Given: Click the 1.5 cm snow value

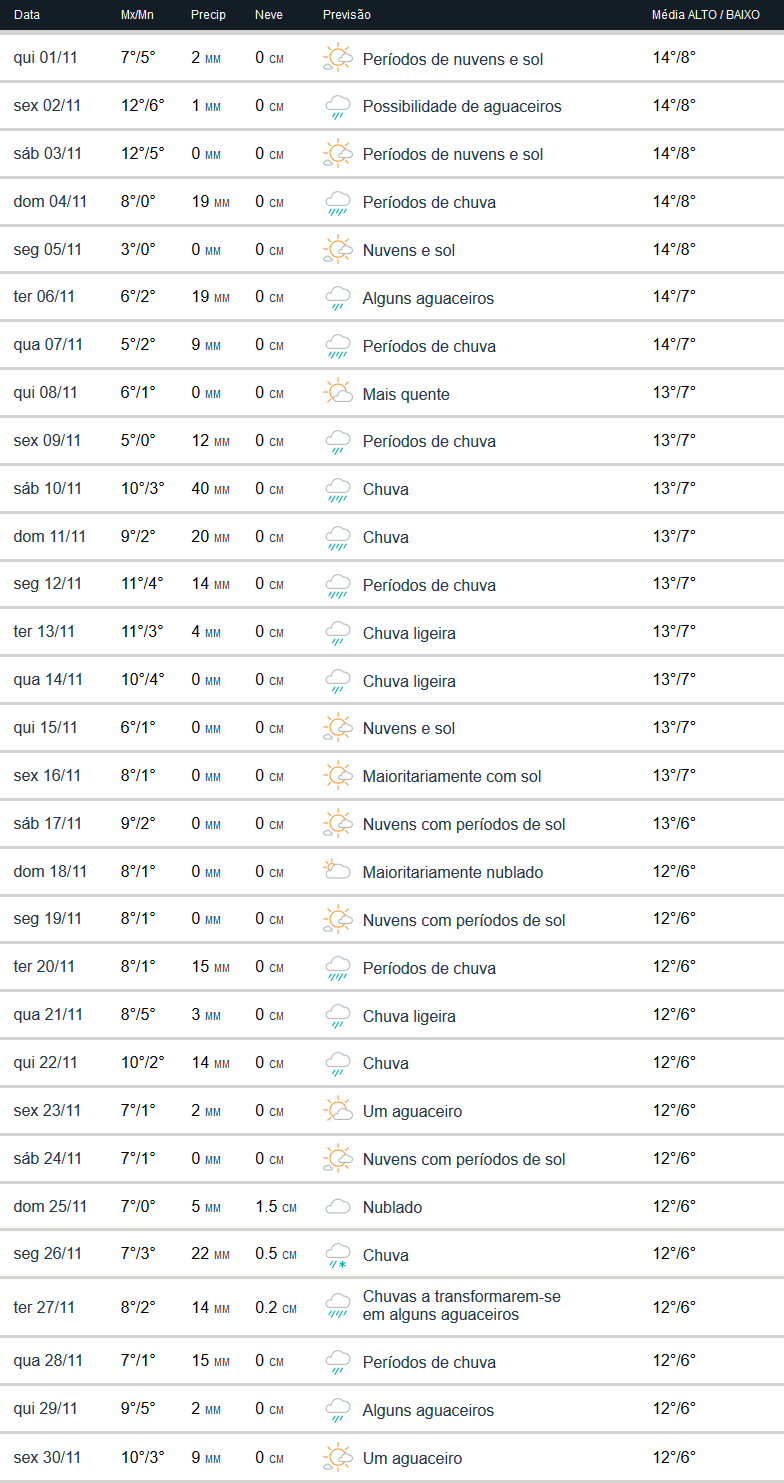Looking at the screenshot, I should point(275,1207).
